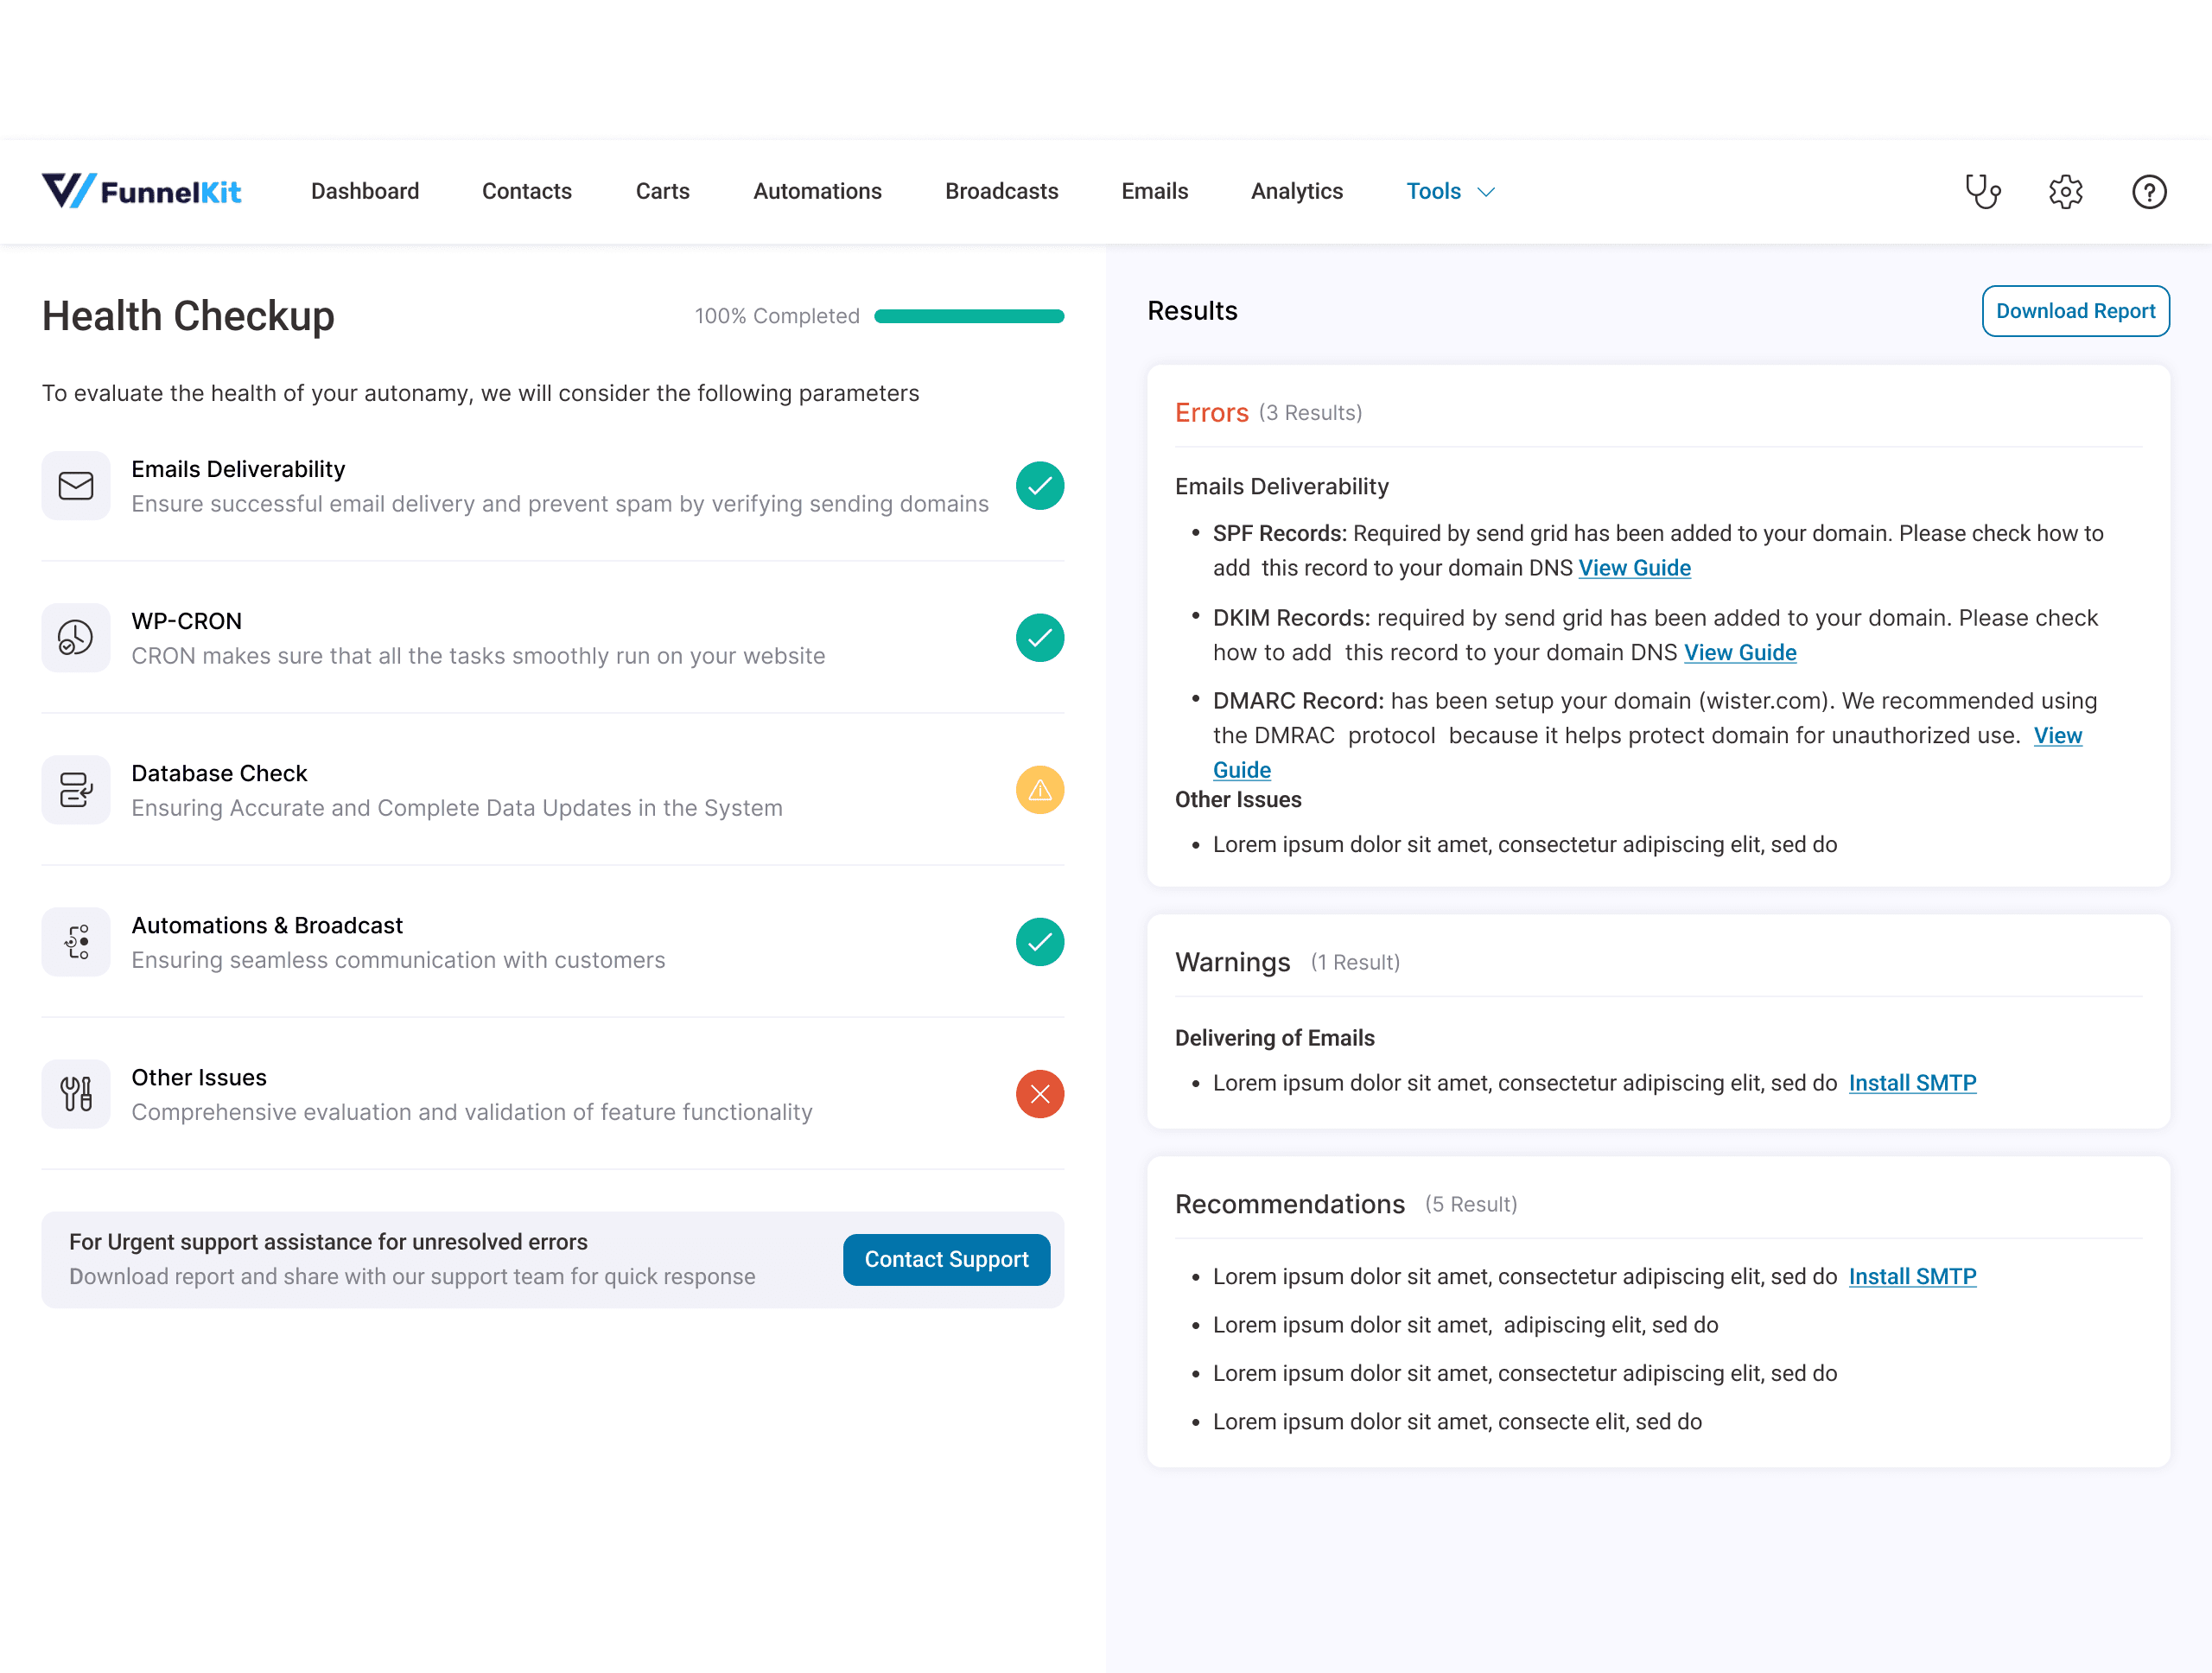
Task: Click the Automations & Broadcast icon
Action: click(76, 942)
